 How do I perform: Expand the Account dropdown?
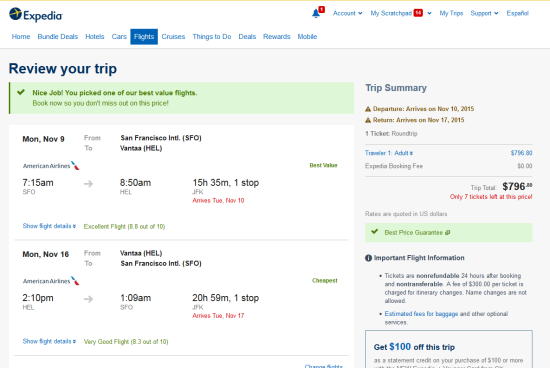pos(347,13)
